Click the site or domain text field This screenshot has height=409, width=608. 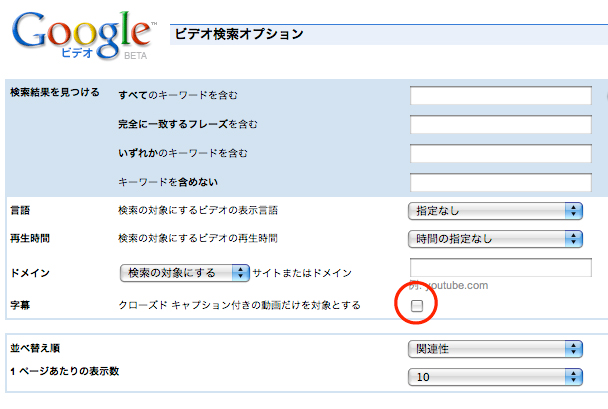pos(501,267)
